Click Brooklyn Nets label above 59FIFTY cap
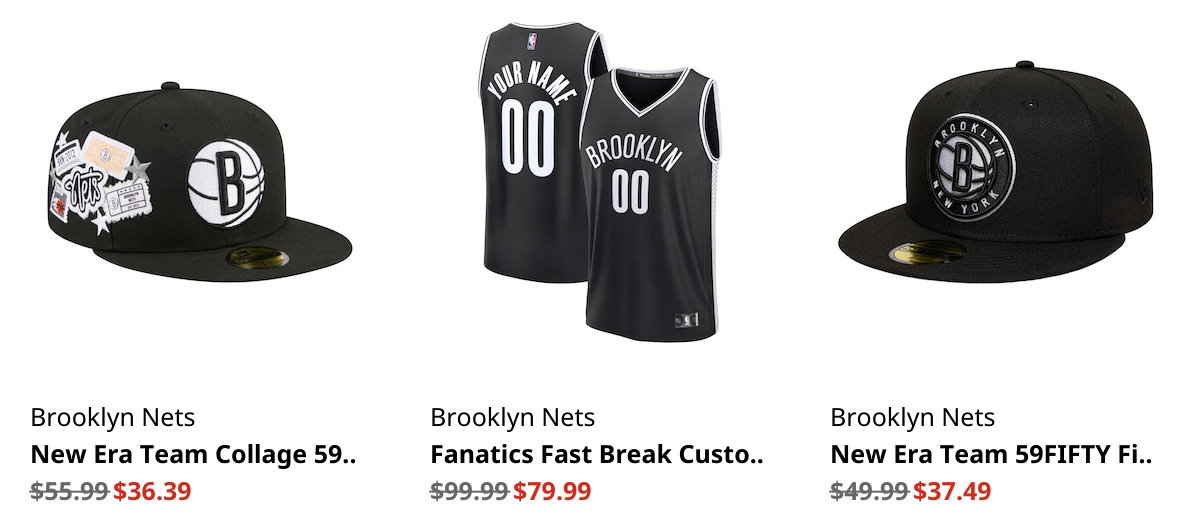This screenshot has width=1200, height=530. (x=913, y=417)
